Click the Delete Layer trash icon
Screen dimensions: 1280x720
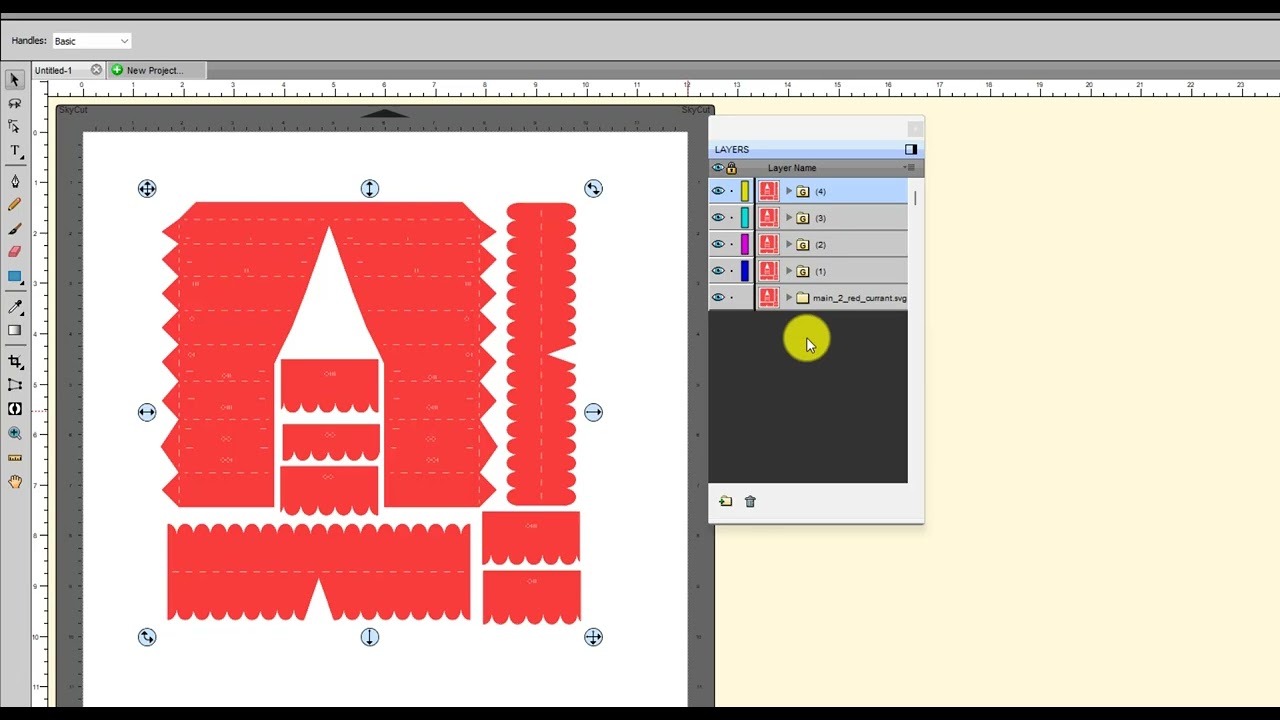750,501
